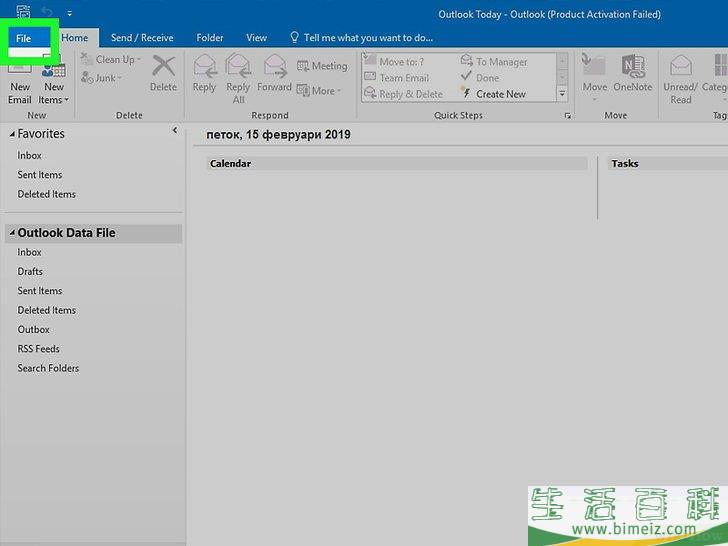Switch to the Send / Receive tab
The height and width of the screenshot is (546, 728).
pos(142,38)
